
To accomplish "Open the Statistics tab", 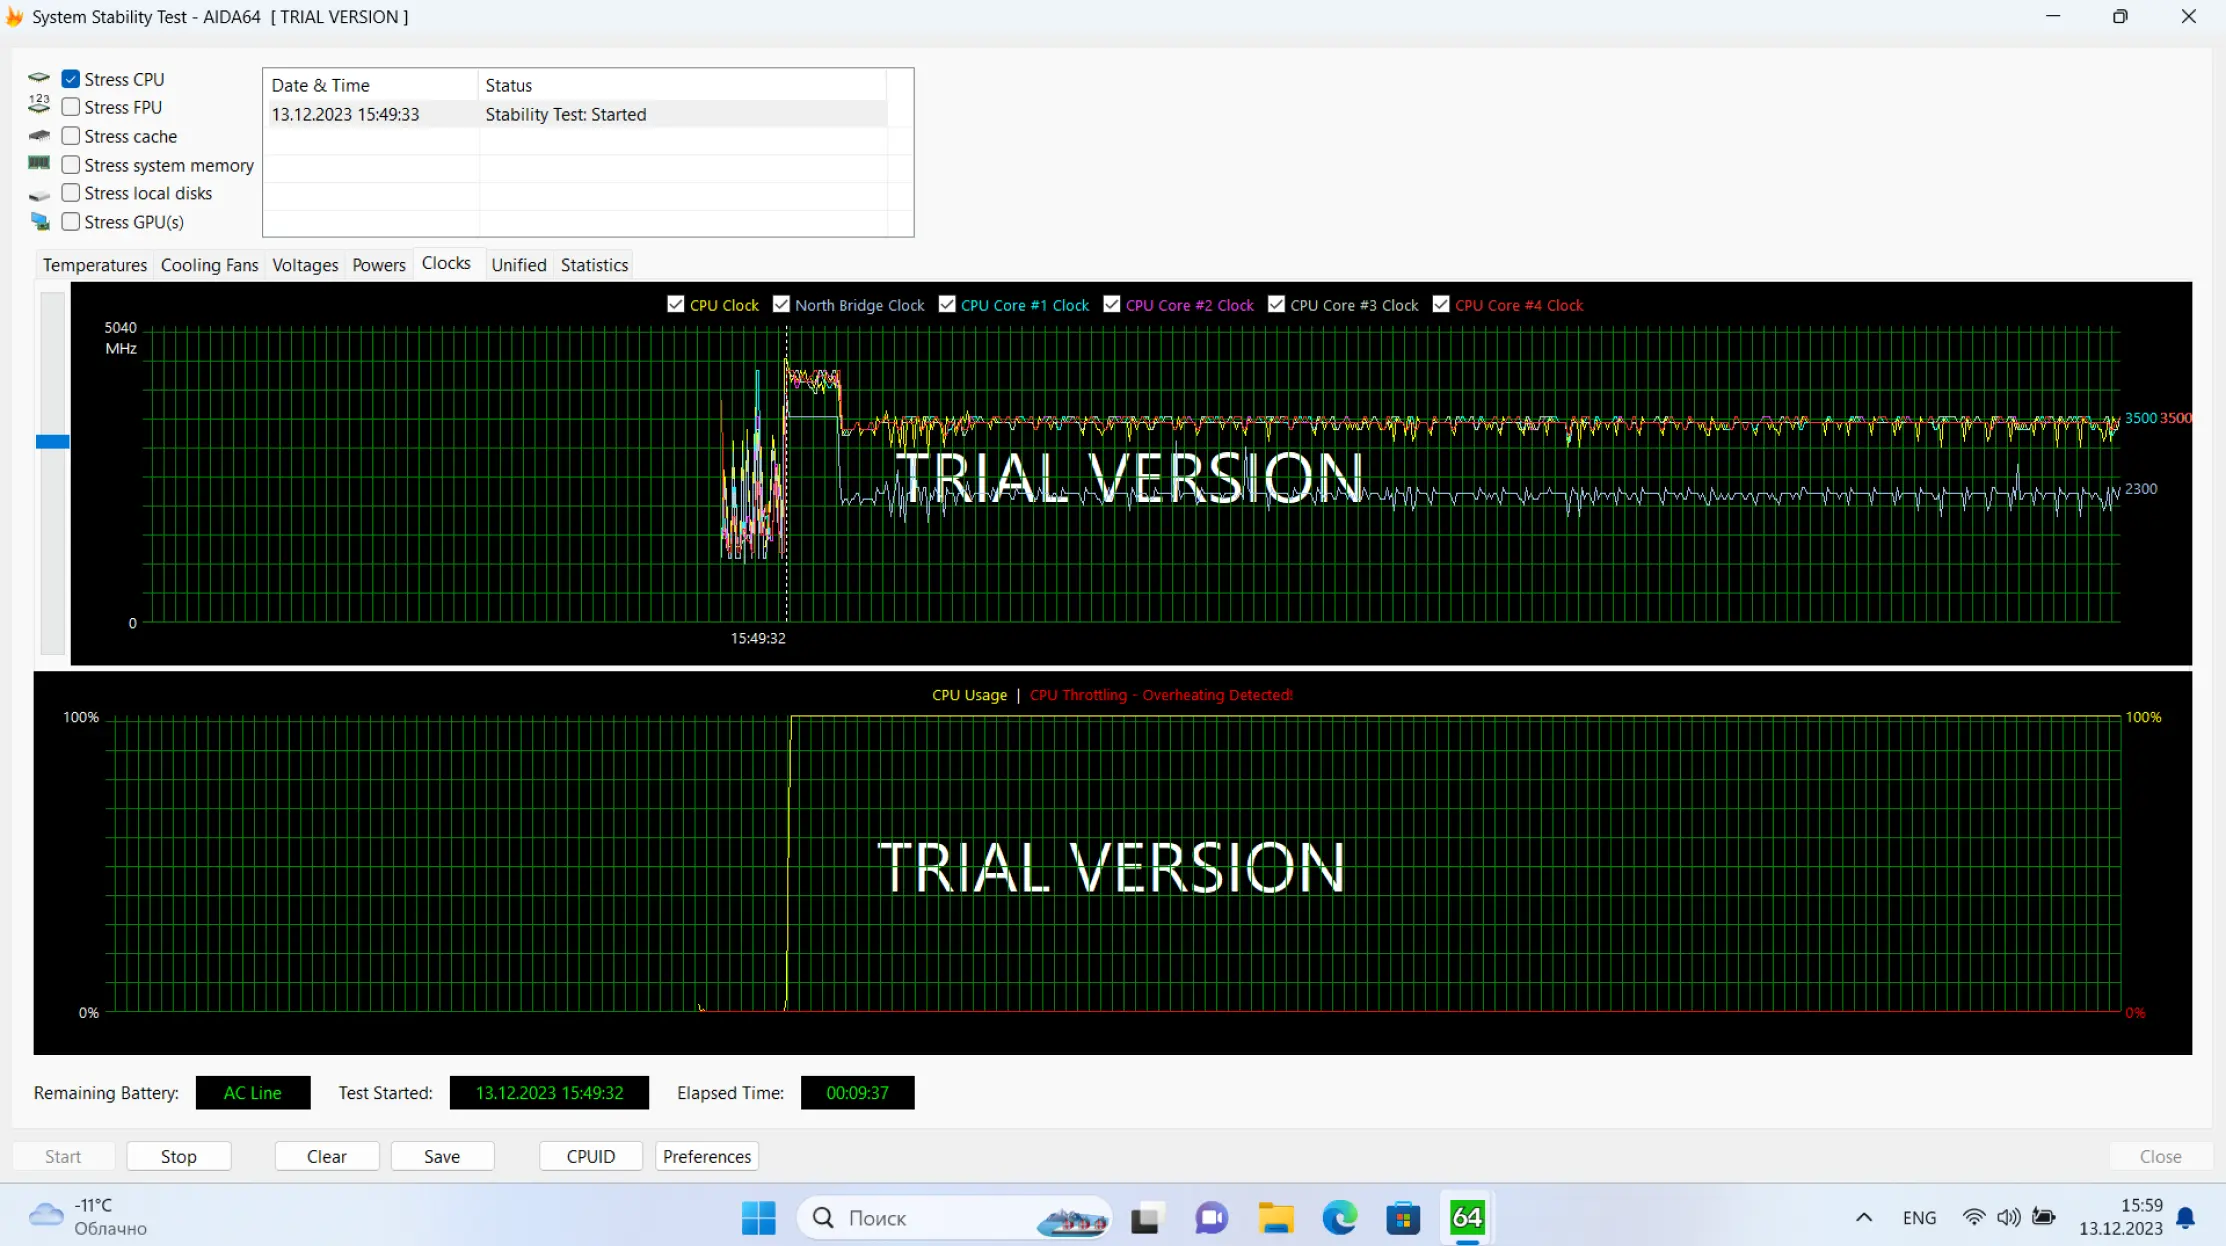I will coord(594,264).
